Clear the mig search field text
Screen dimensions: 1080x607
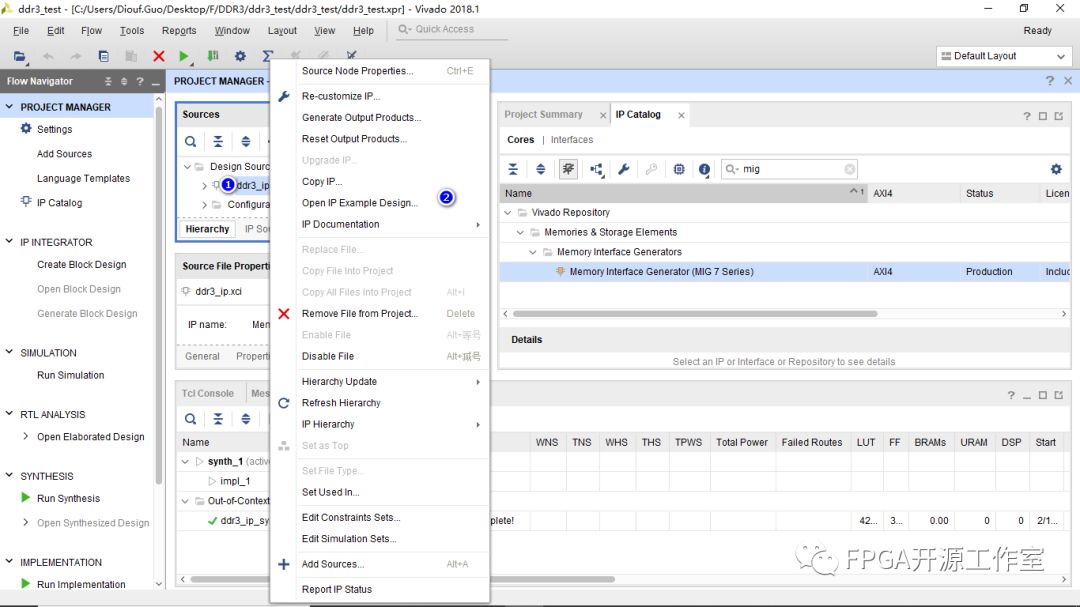(849, 170)
